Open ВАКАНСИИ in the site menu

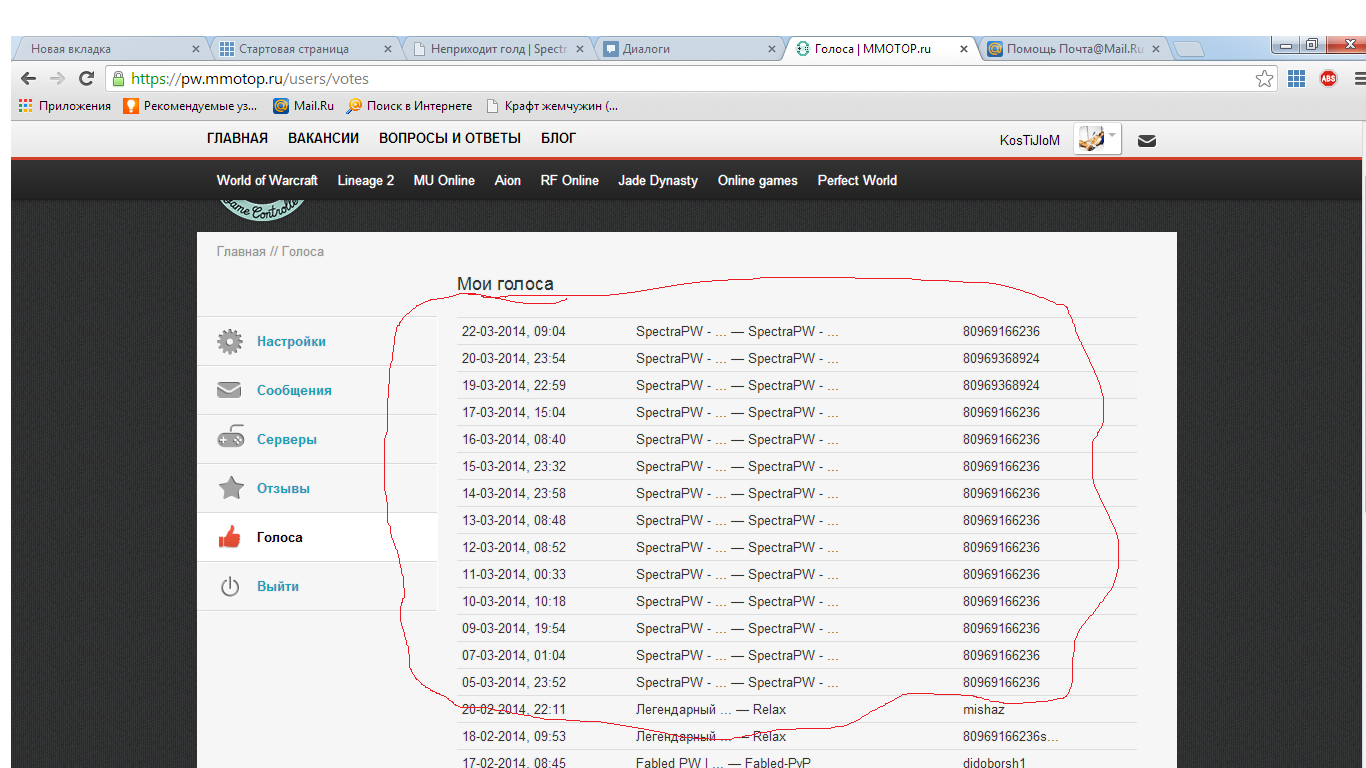pyautogui.click(x=323, y=138)
